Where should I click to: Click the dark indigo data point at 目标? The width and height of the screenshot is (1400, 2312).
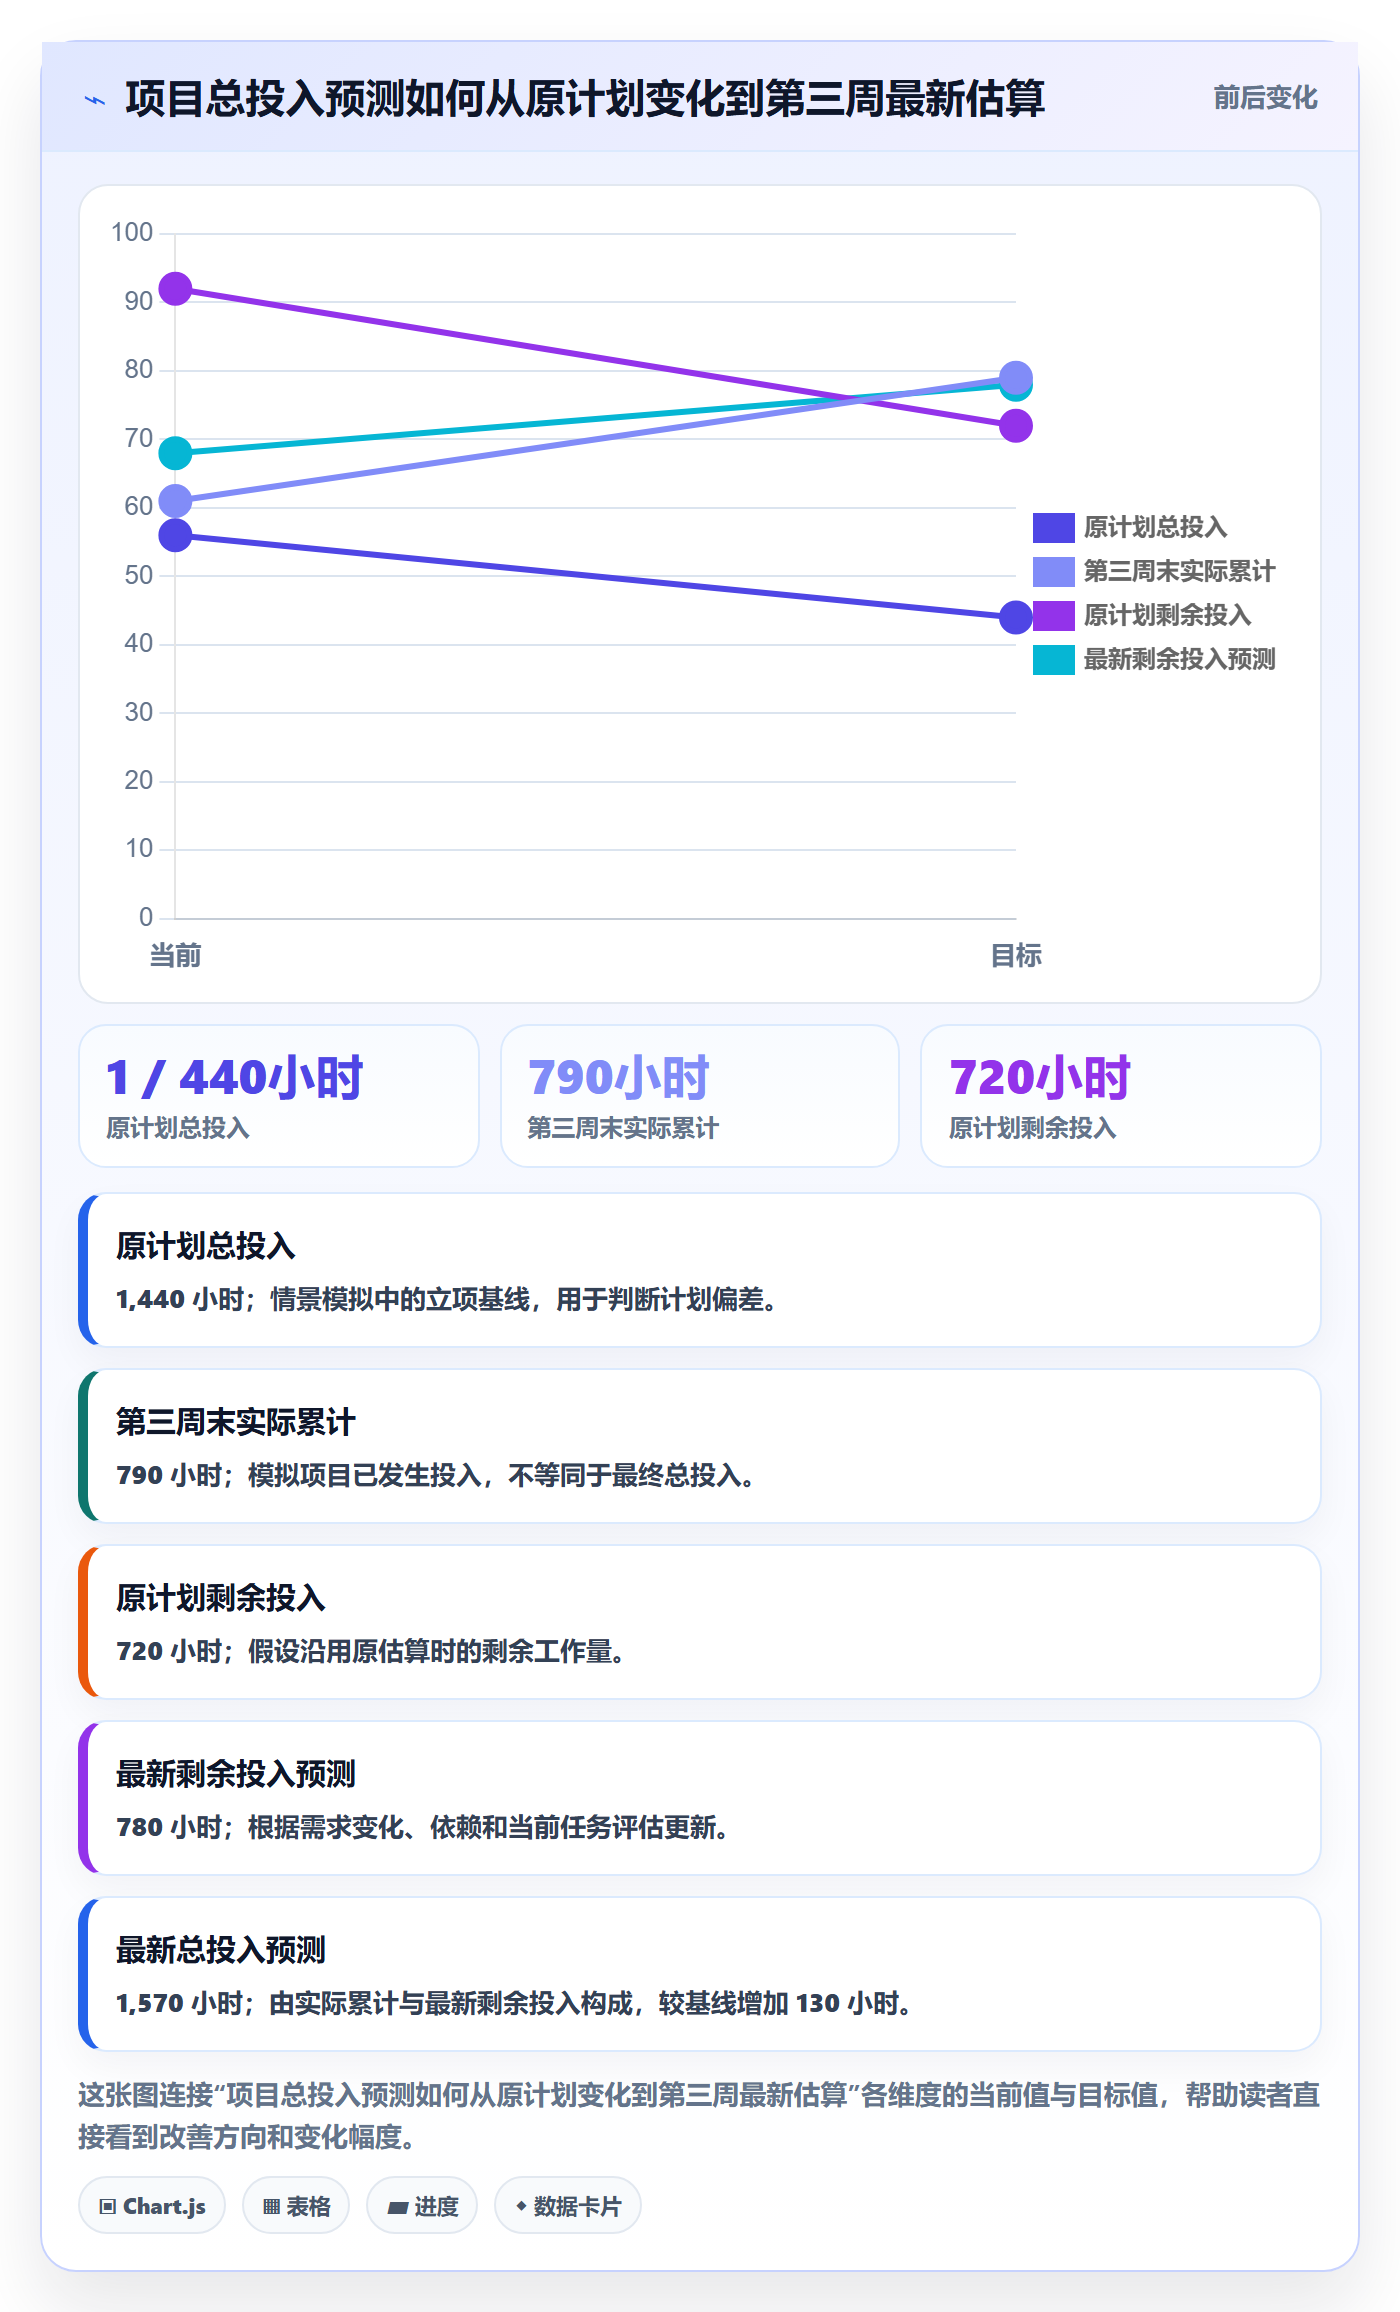coord(1016,617)
